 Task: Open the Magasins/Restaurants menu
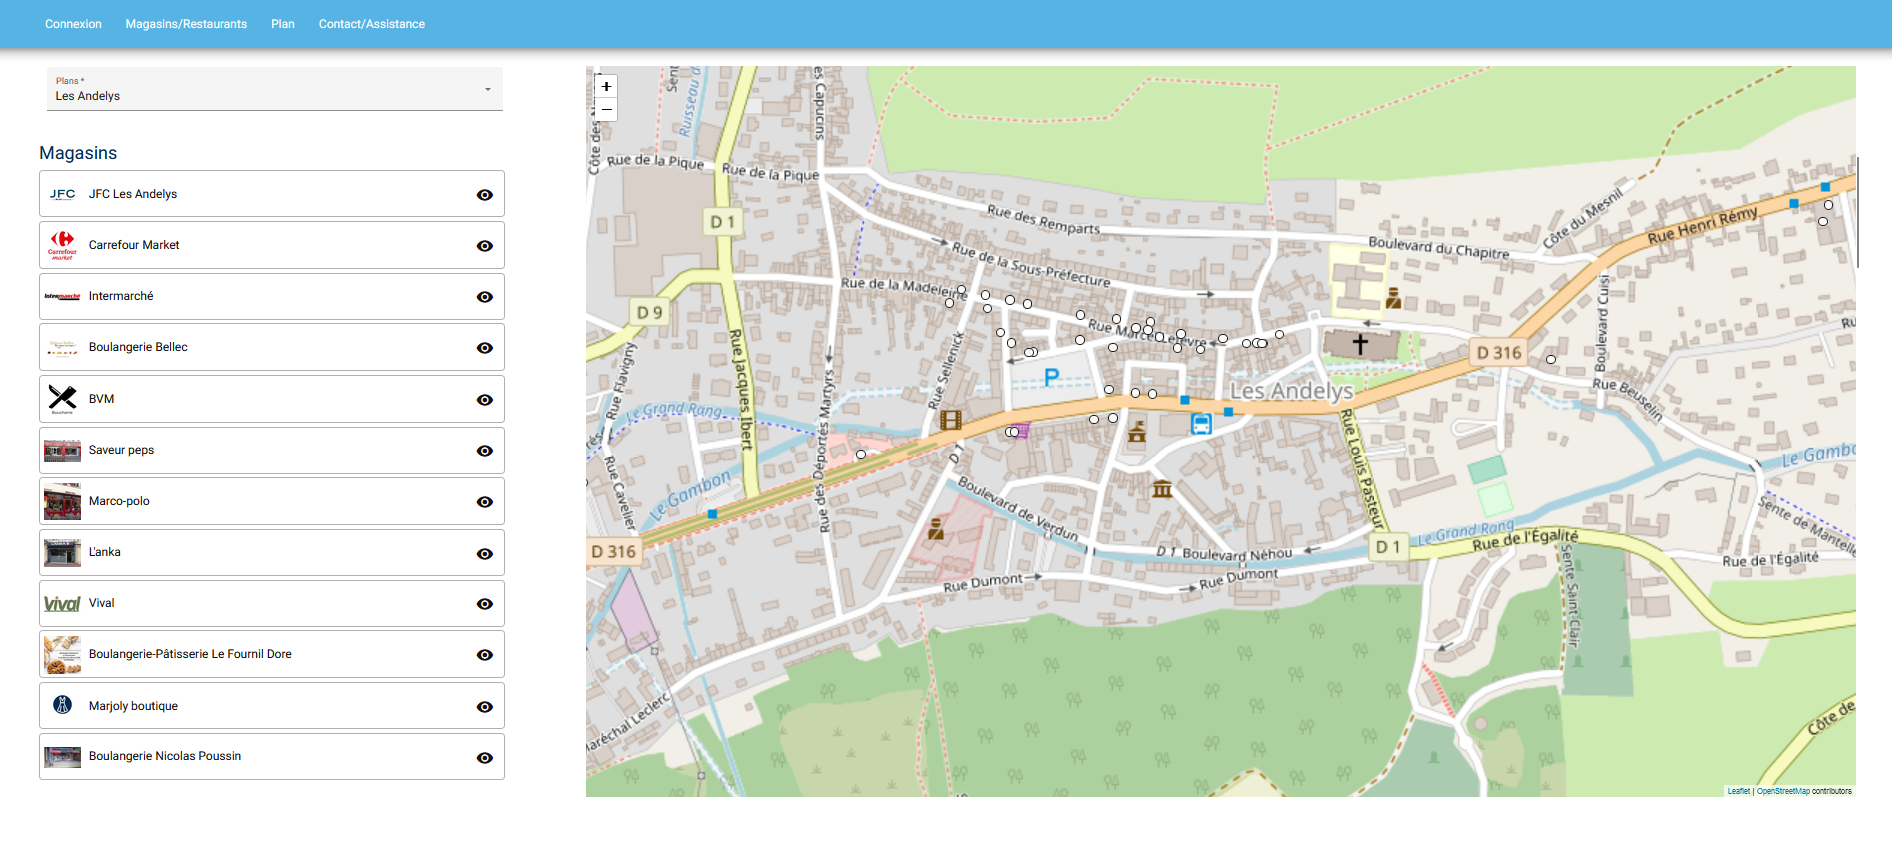[186, 24]
